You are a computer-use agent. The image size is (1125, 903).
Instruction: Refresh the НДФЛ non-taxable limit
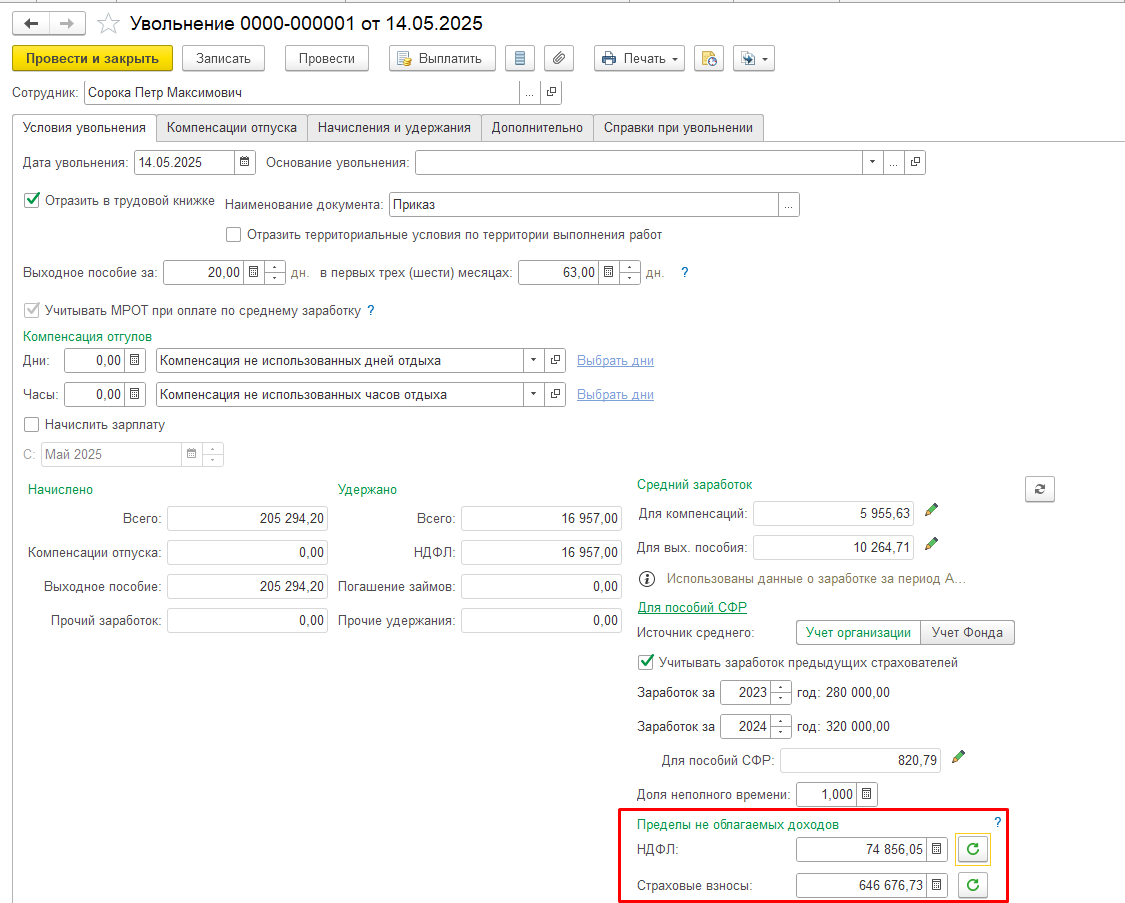973,849
